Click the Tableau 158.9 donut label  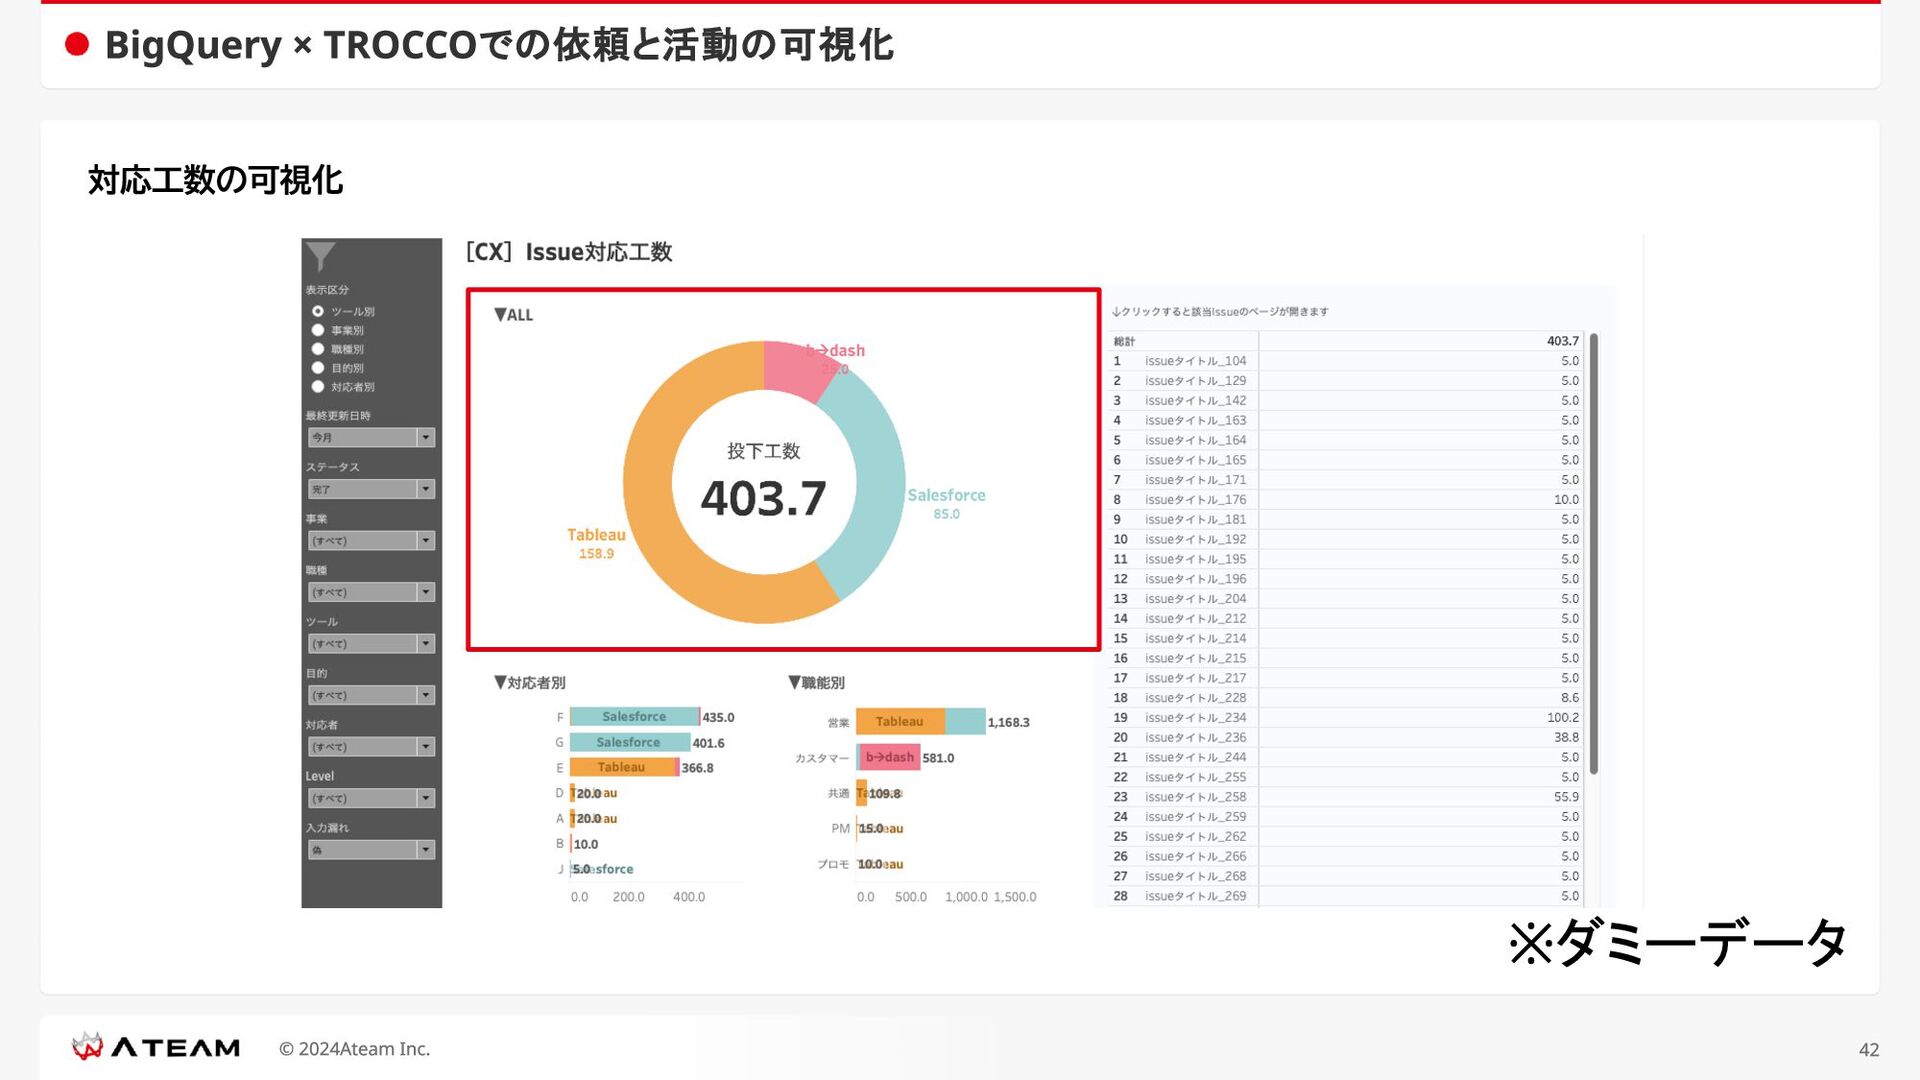coord(596,544)
